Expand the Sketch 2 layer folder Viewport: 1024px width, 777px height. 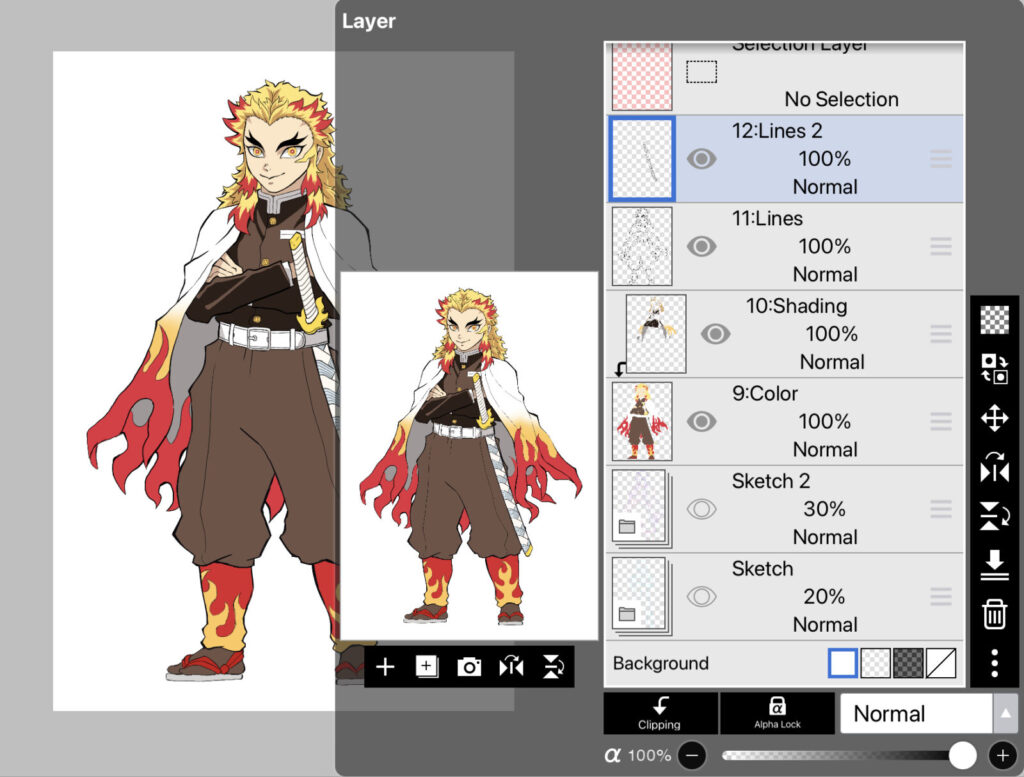point(627,527)
